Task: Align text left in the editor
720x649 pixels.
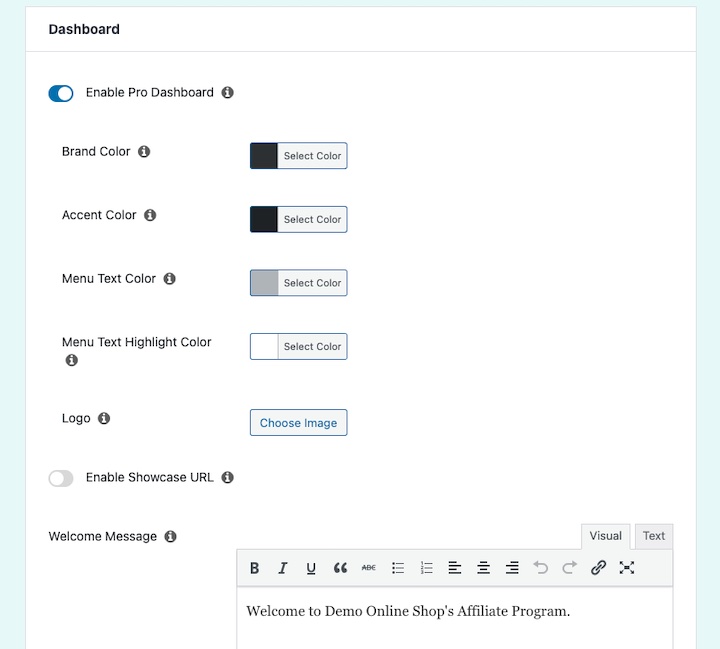Action: 455,568
